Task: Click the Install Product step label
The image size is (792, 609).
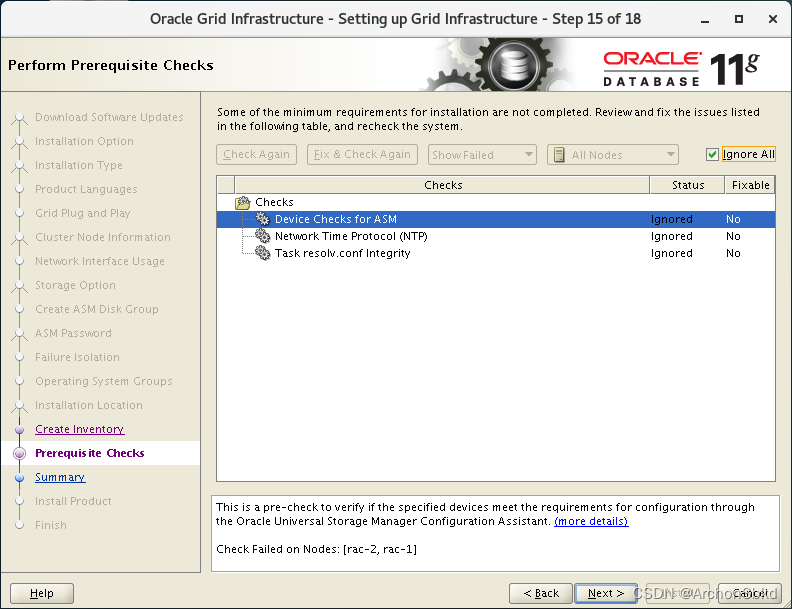Action: [x=73, y=501]
